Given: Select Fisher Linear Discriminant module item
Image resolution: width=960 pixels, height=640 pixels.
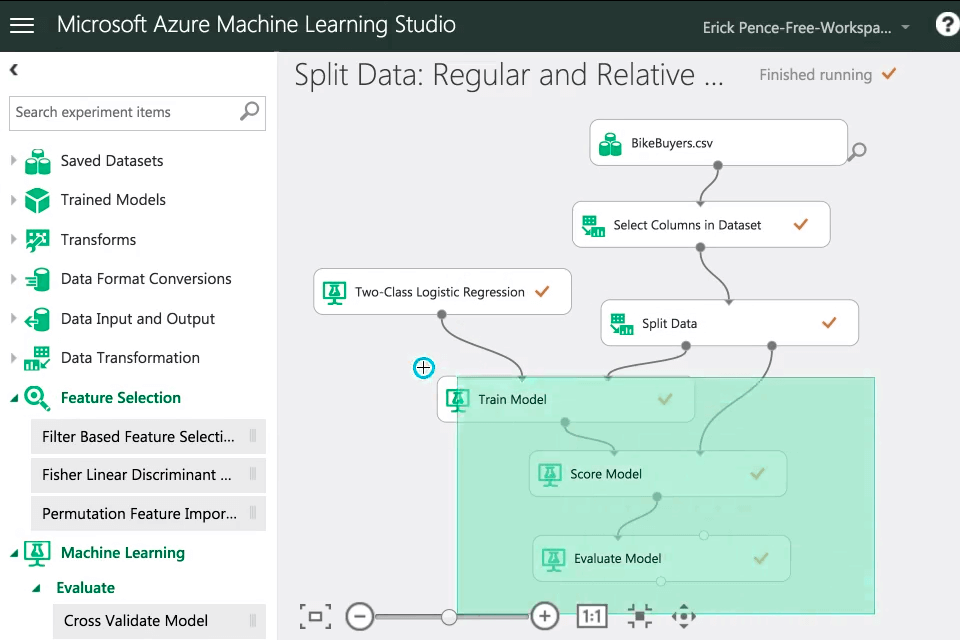Looking at the screenshot, I should click(148, 475).
